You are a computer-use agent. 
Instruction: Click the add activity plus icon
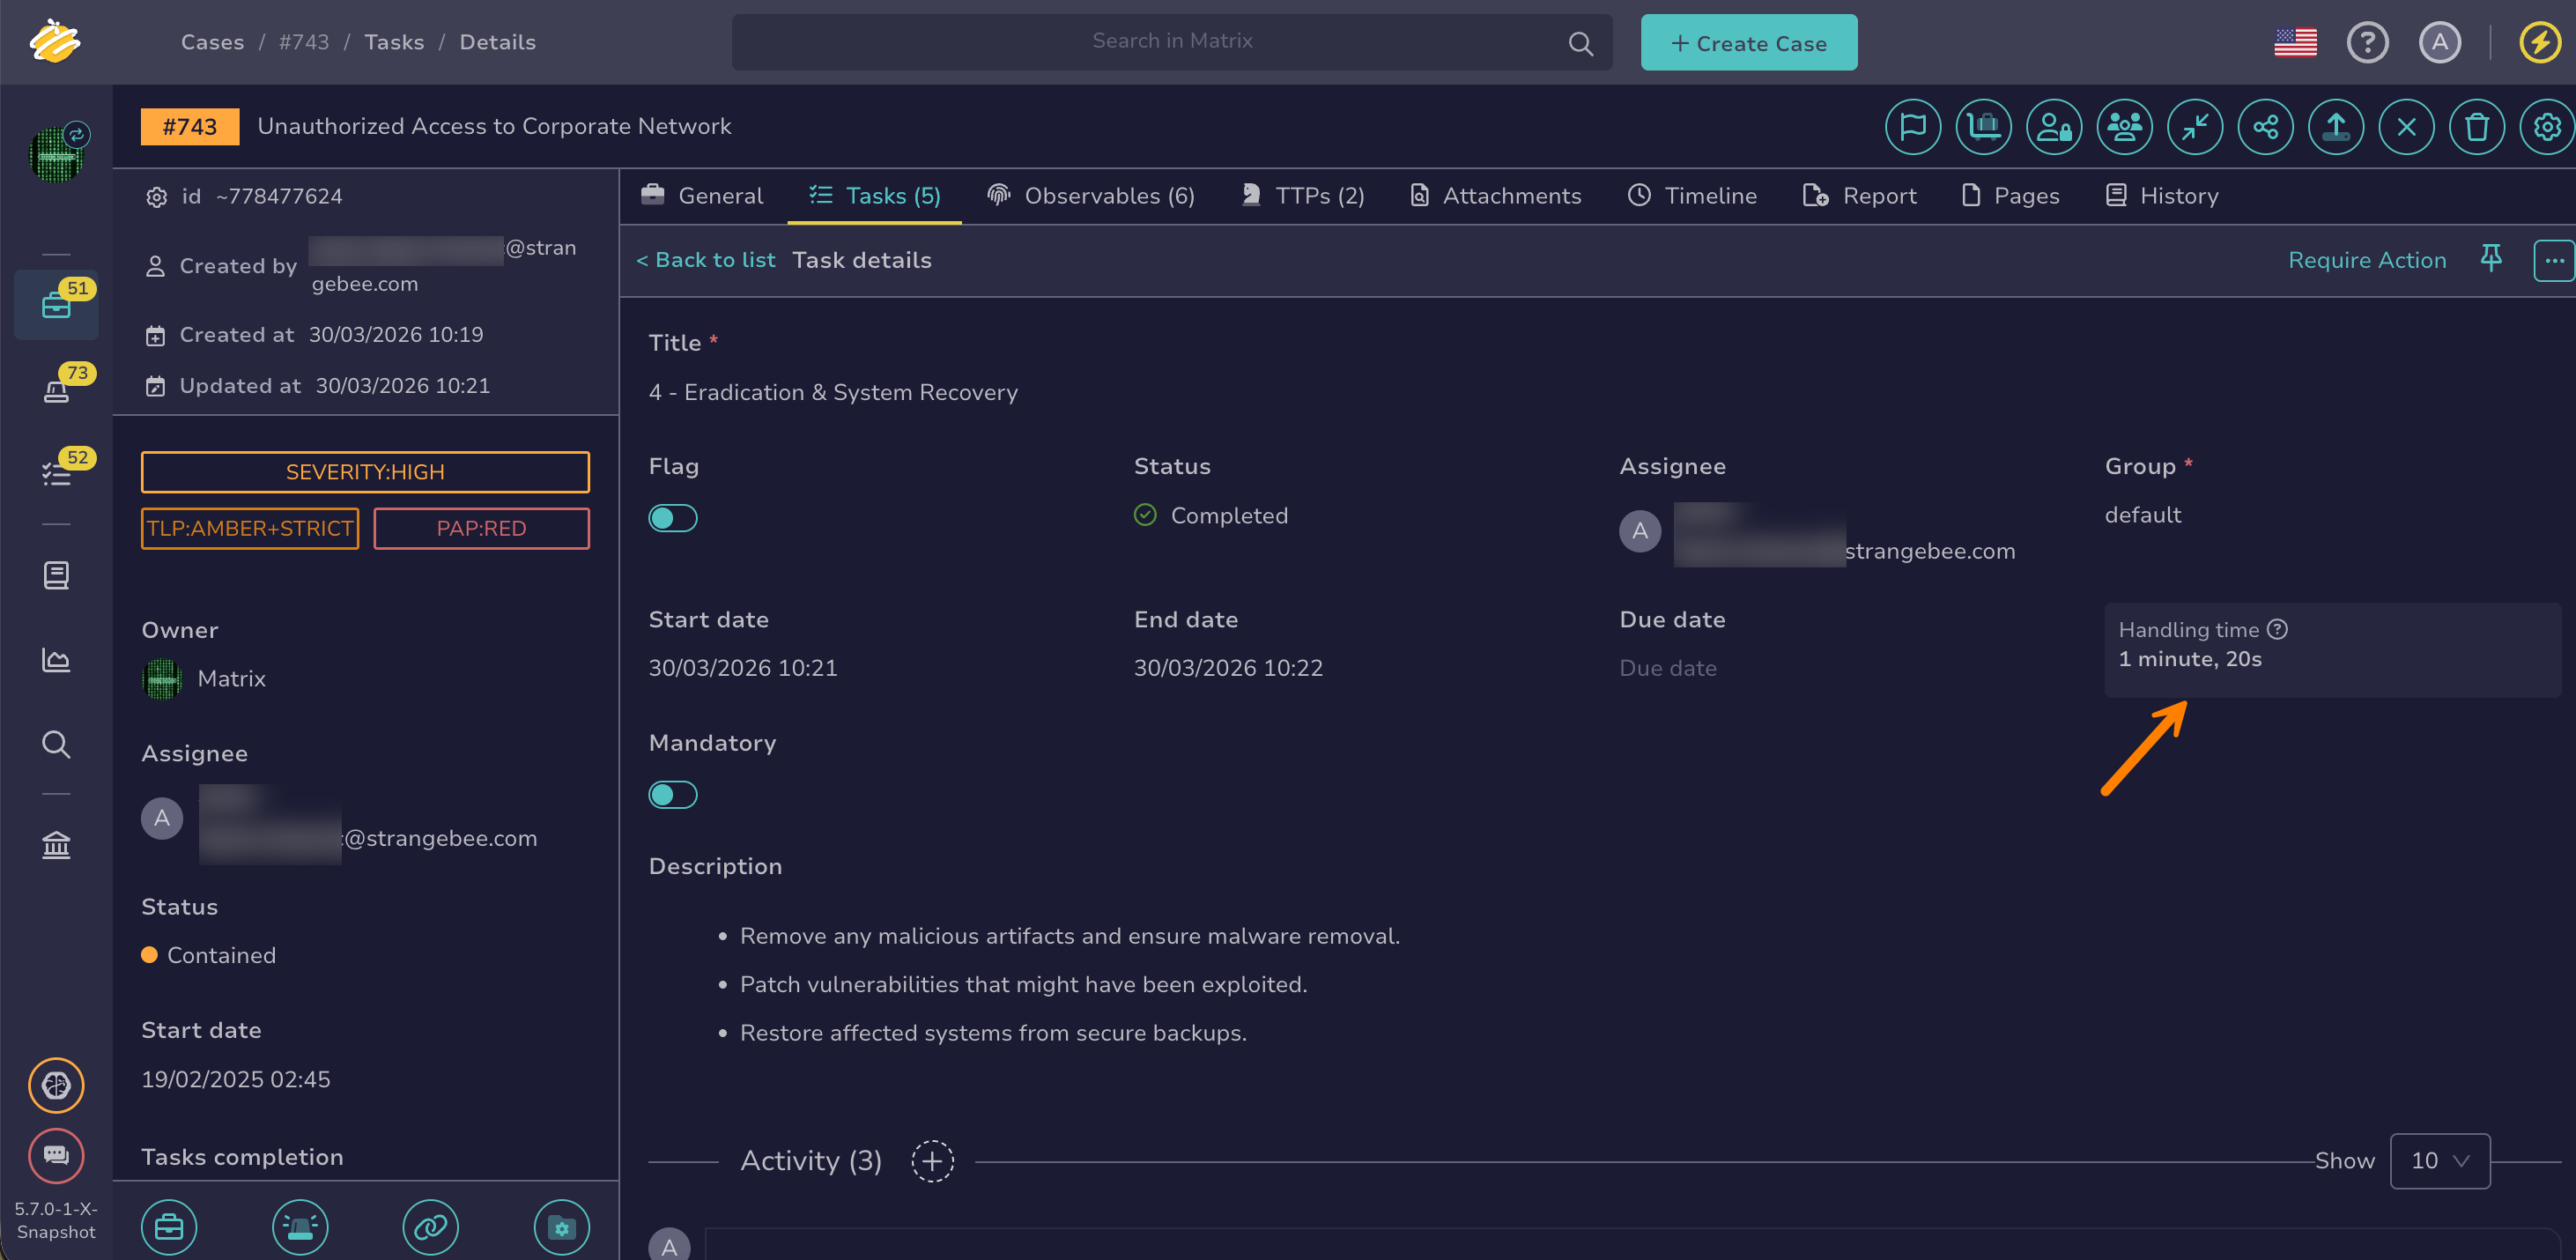pyautogui.click(x=932, y=1161)
